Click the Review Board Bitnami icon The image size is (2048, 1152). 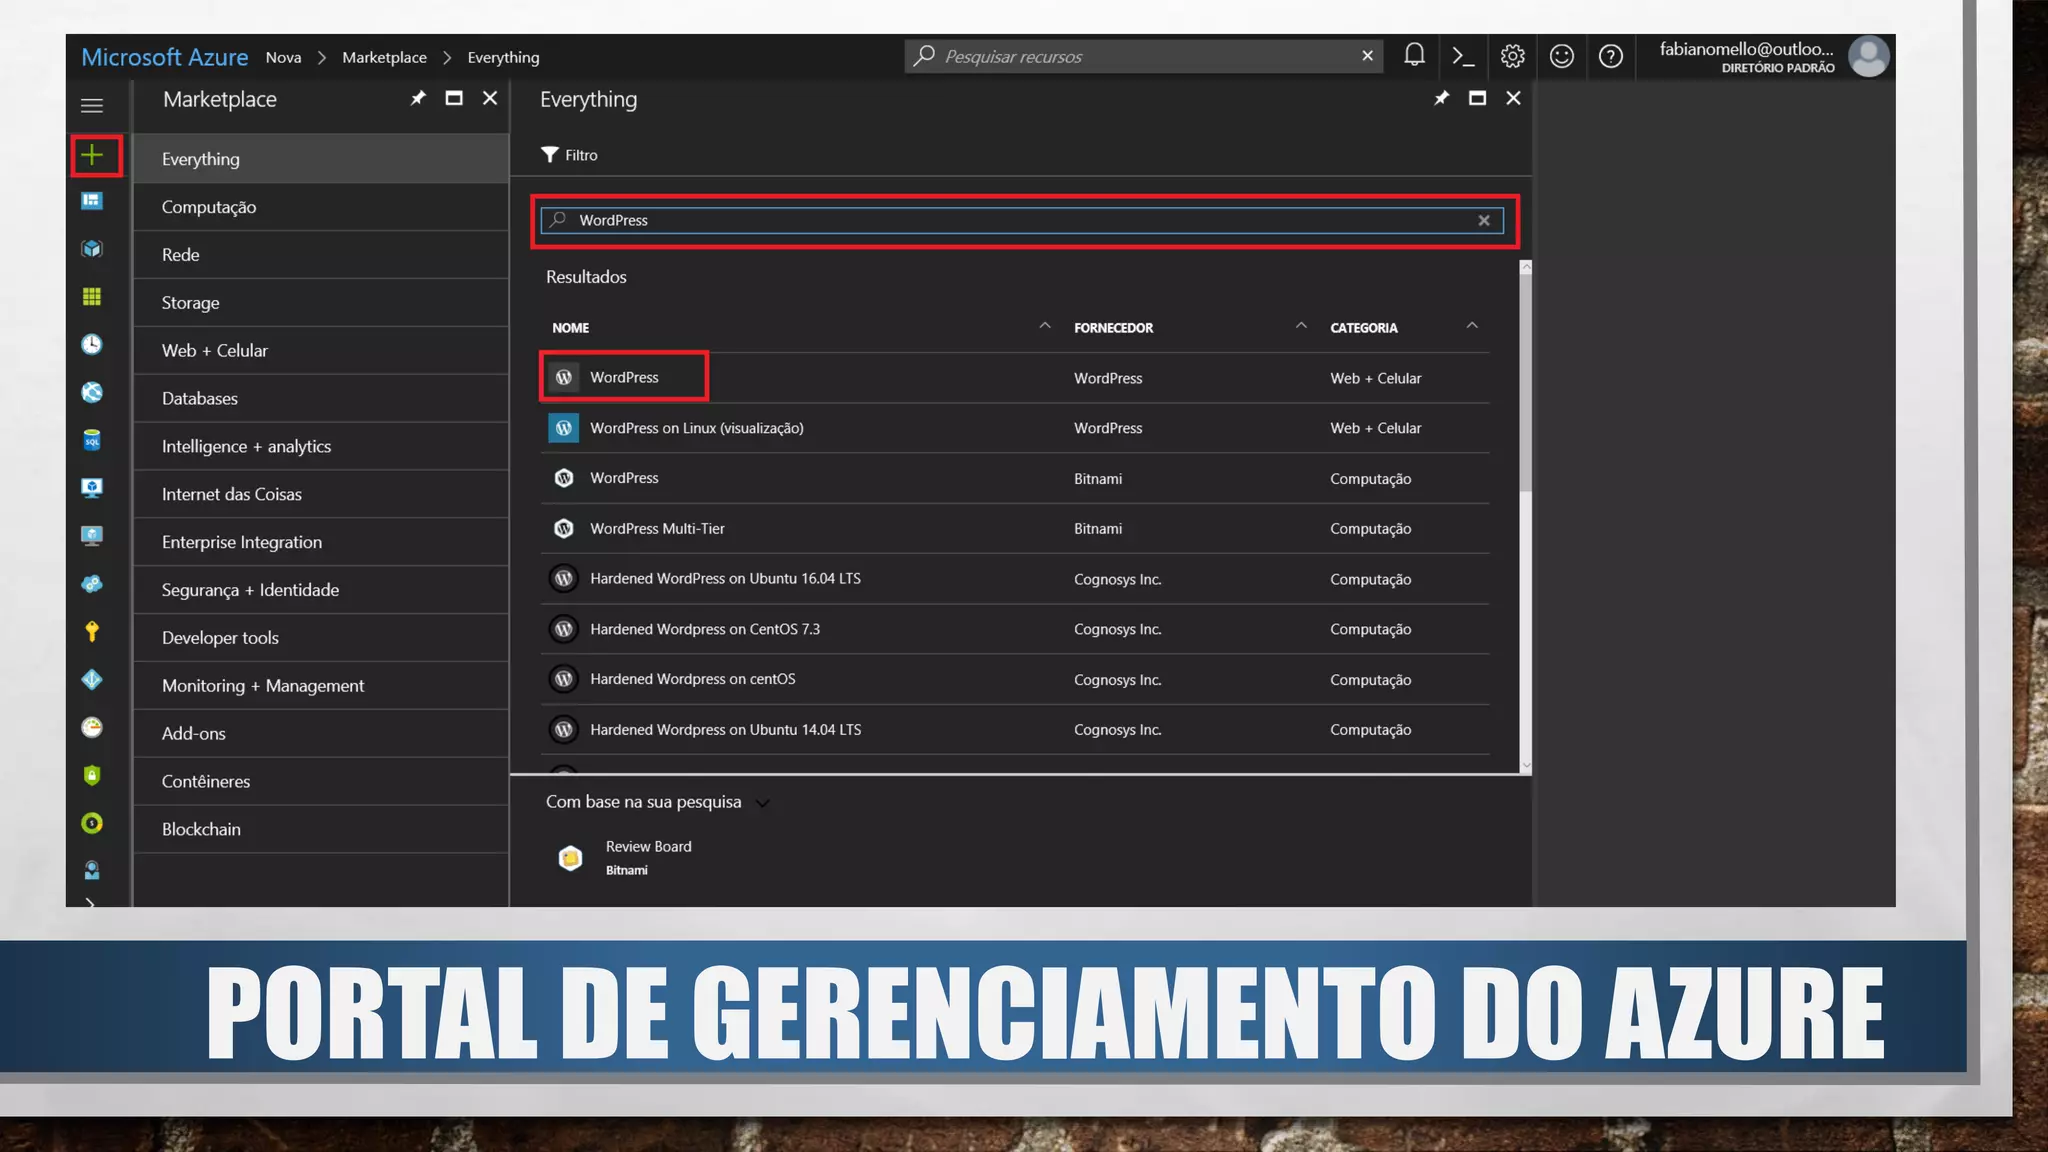[570, 857]
